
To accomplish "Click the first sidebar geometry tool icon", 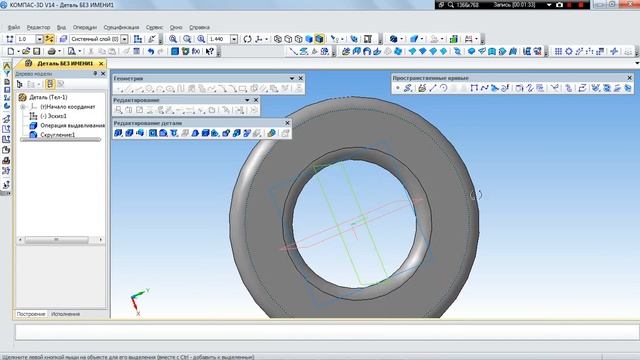I will 7,66.
